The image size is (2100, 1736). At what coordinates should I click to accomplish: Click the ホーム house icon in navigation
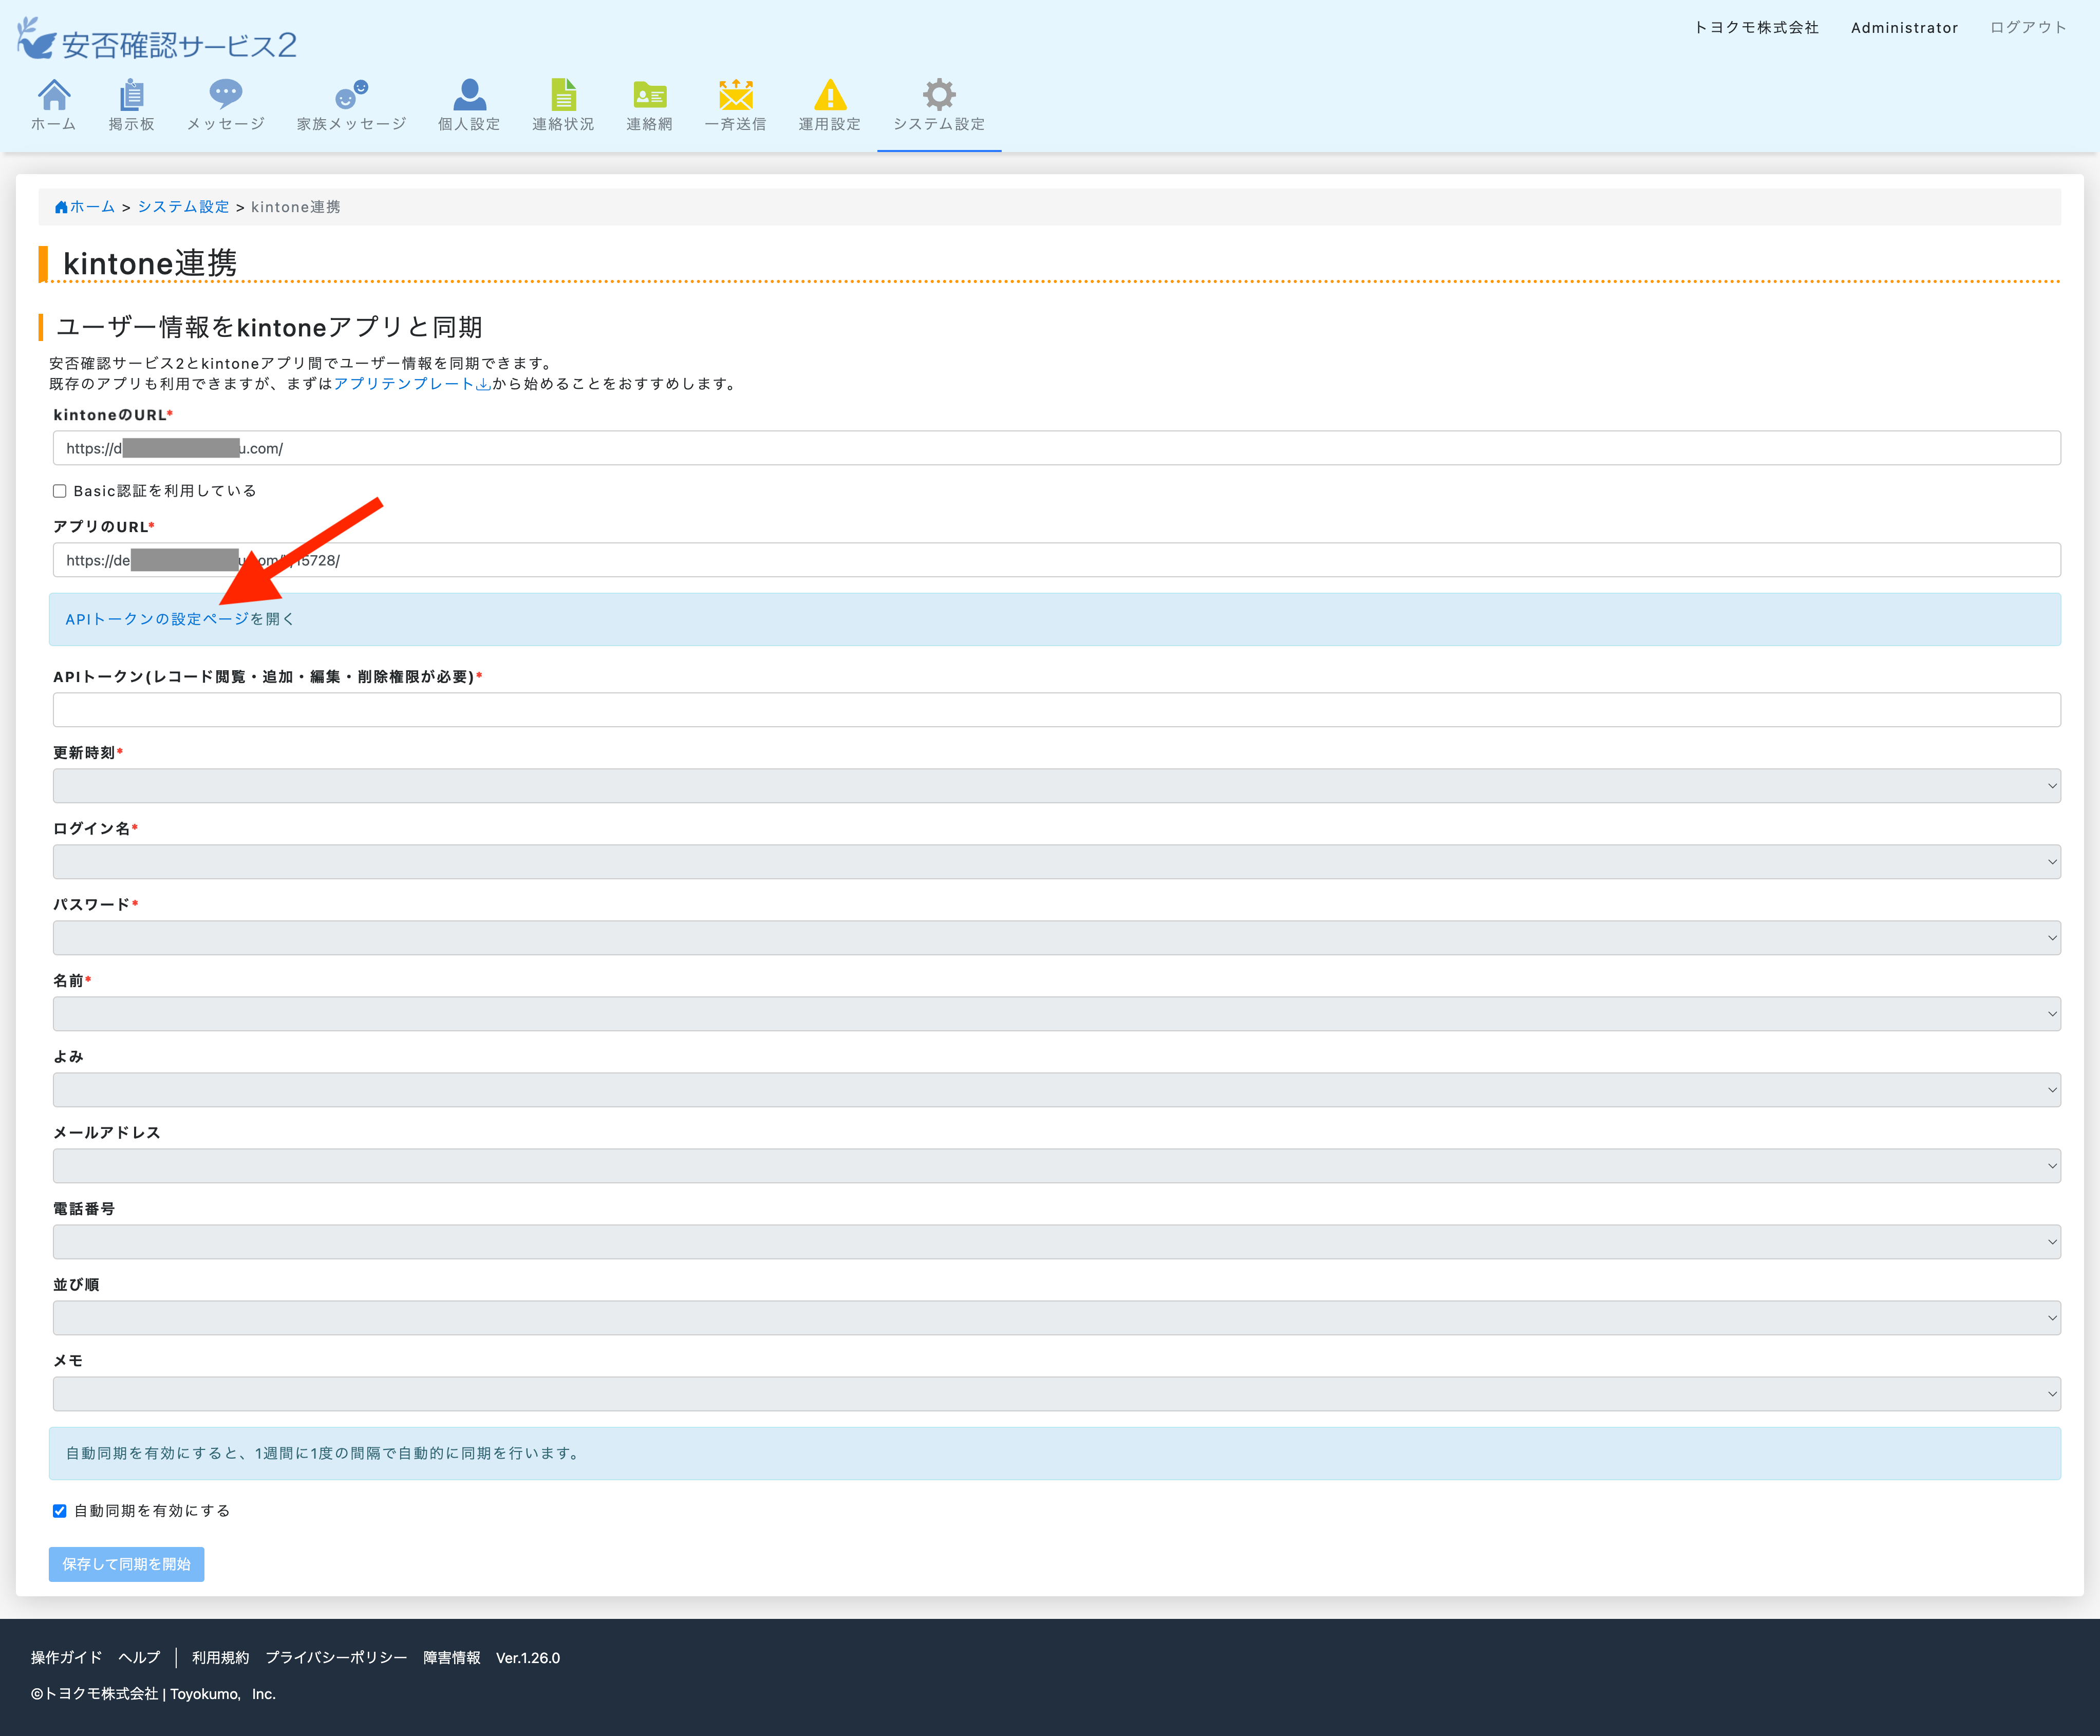point(54,96)
